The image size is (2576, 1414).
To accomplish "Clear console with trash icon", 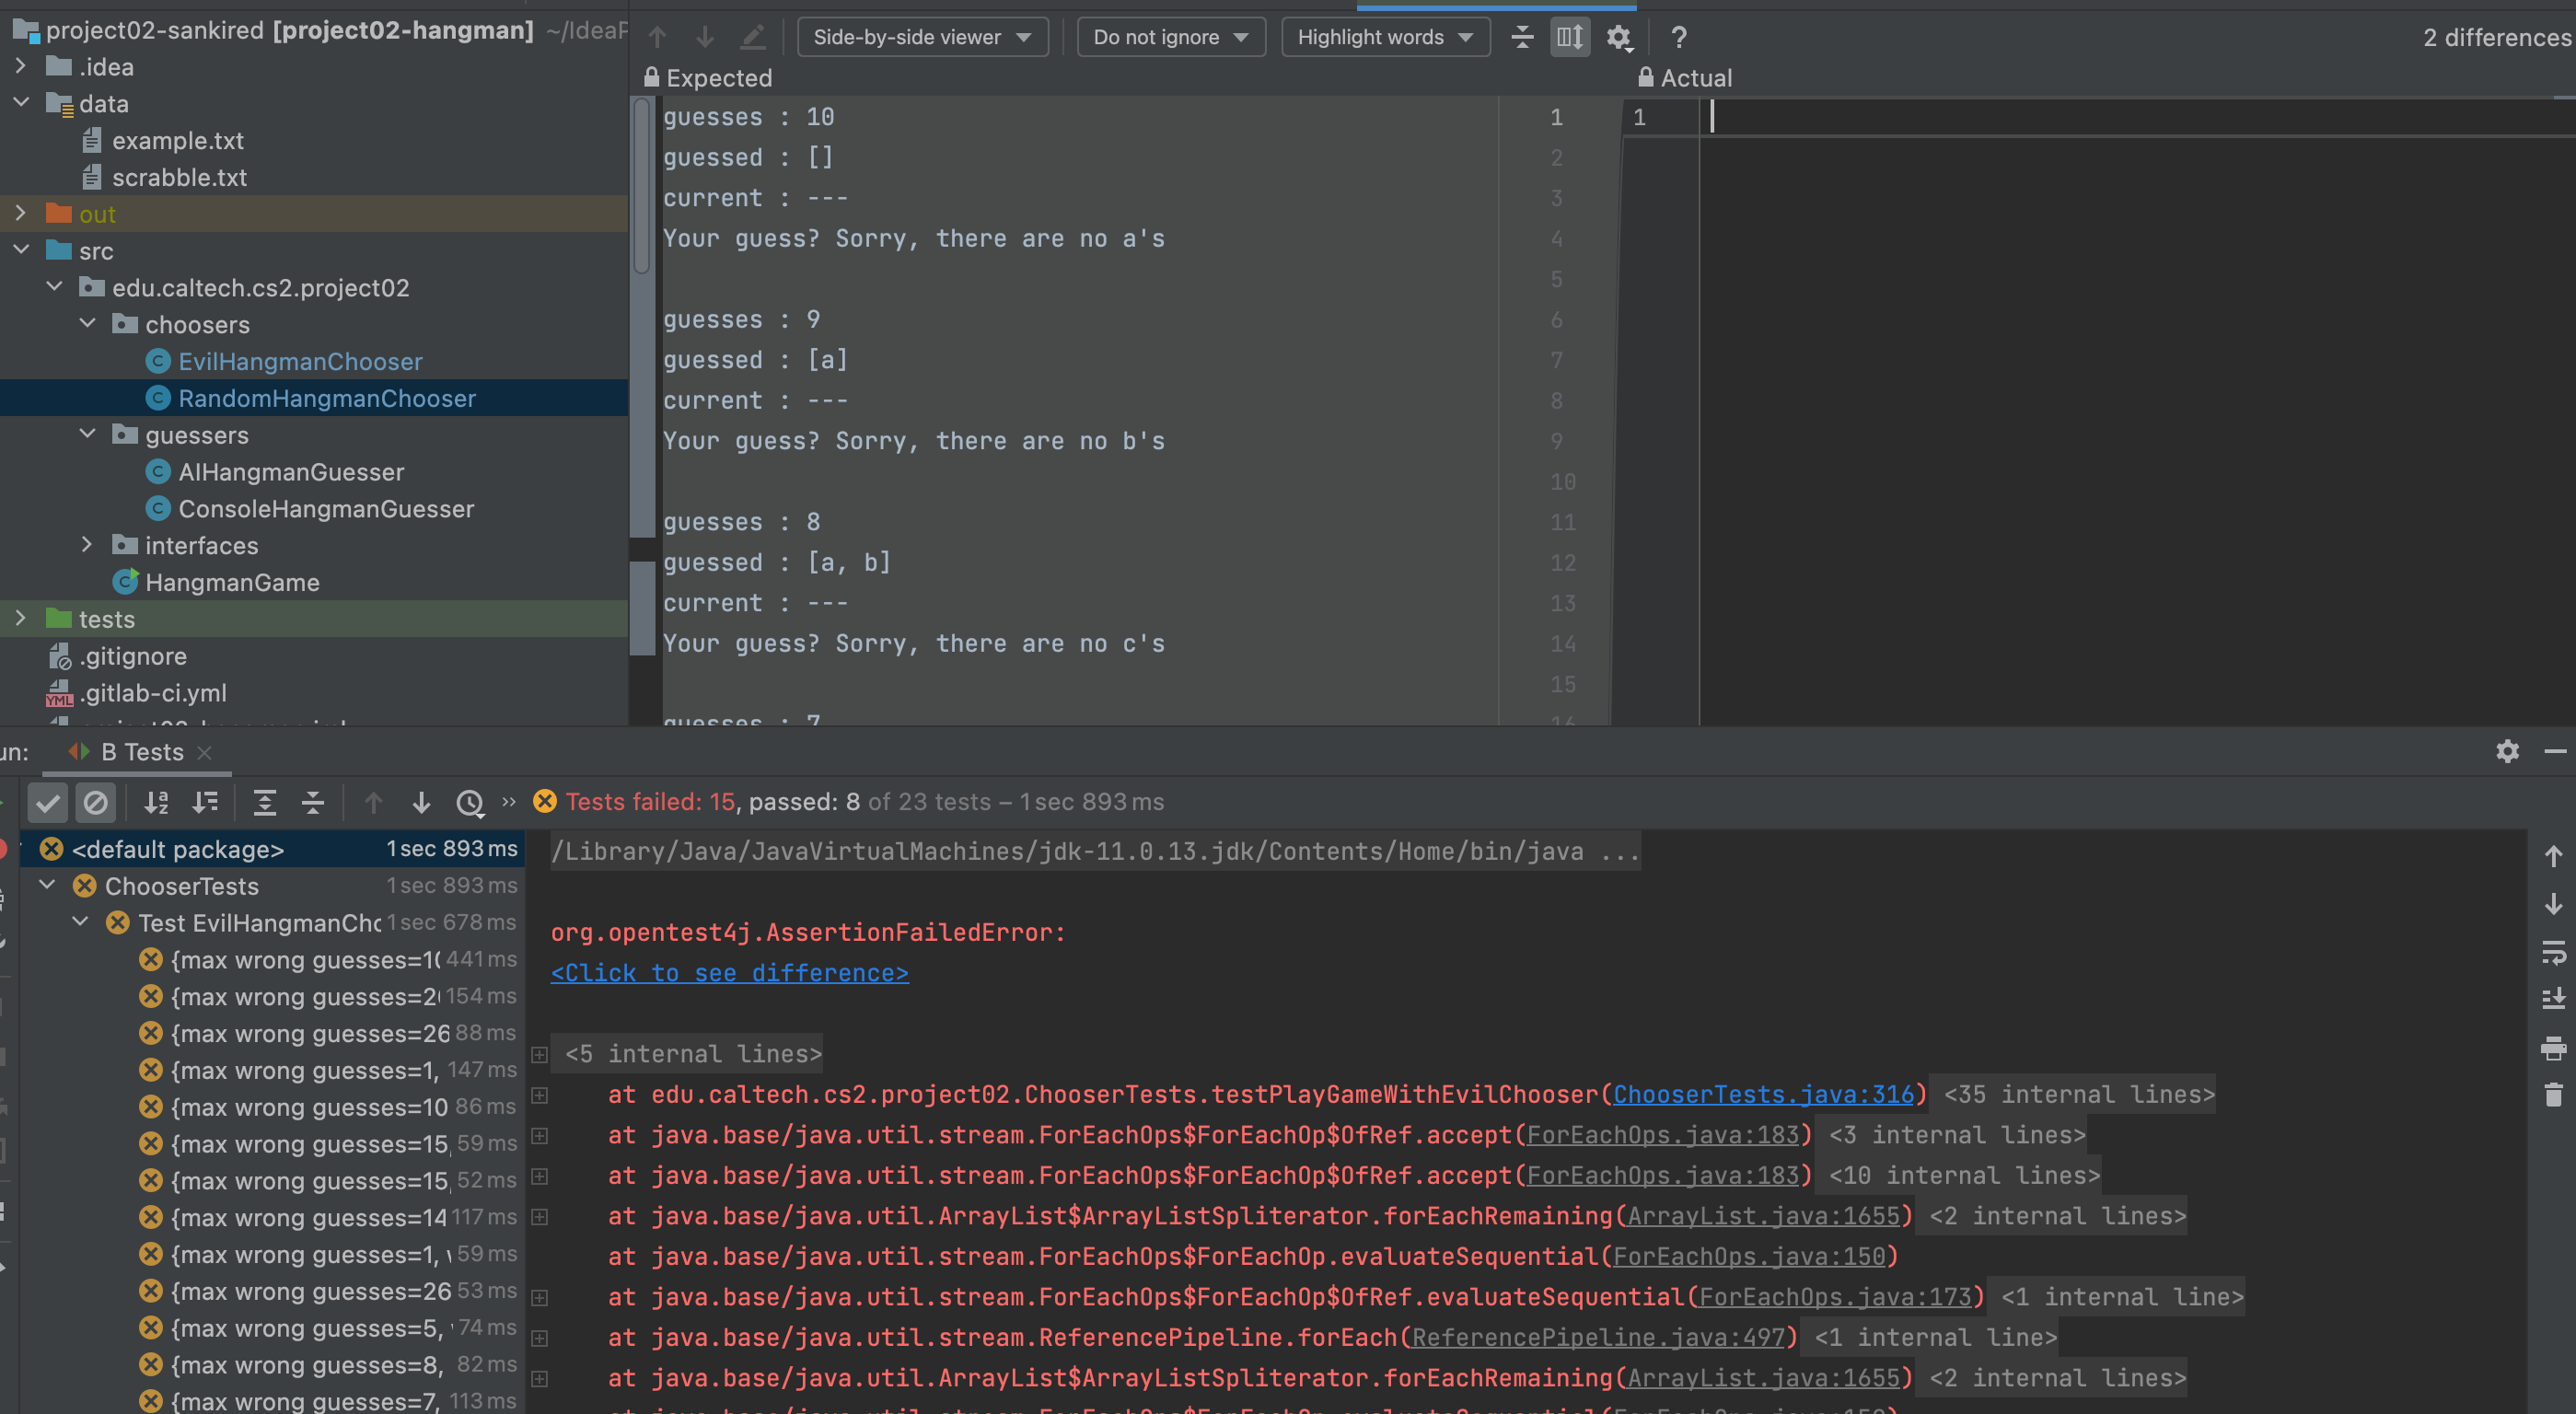I will point(2552,1094).
